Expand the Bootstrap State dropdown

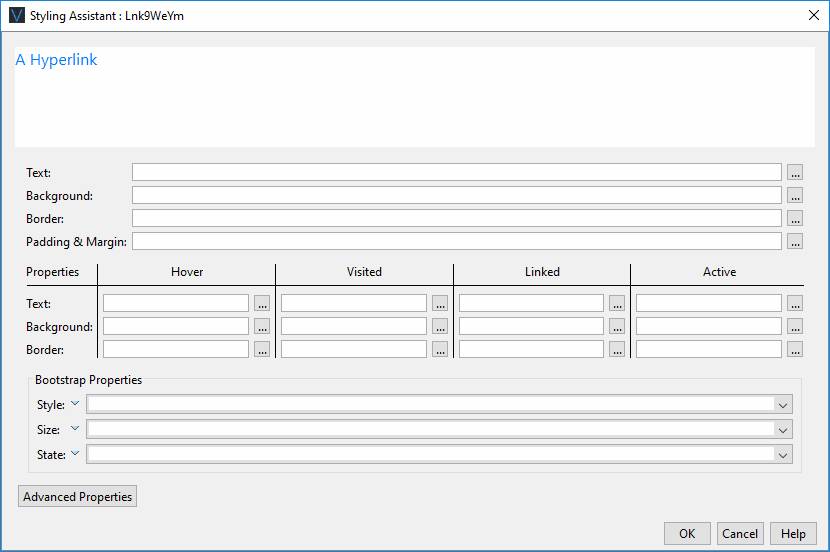783,454
